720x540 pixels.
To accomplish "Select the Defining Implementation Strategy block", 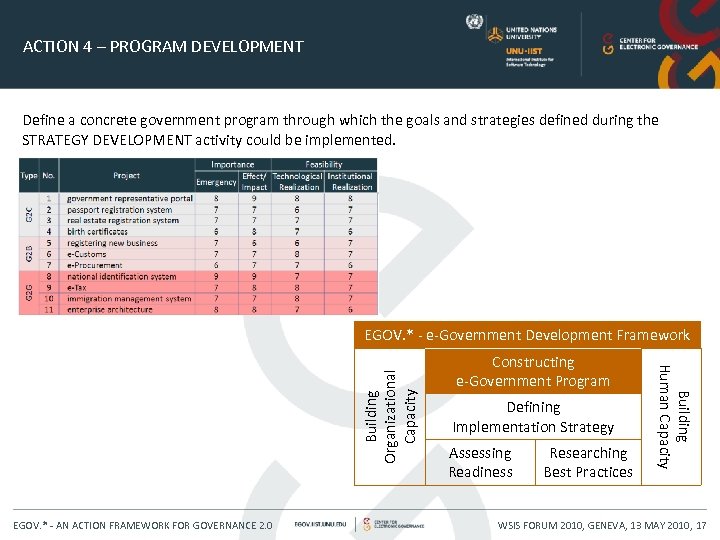I will pyautogui.click(x=533, y=417).
